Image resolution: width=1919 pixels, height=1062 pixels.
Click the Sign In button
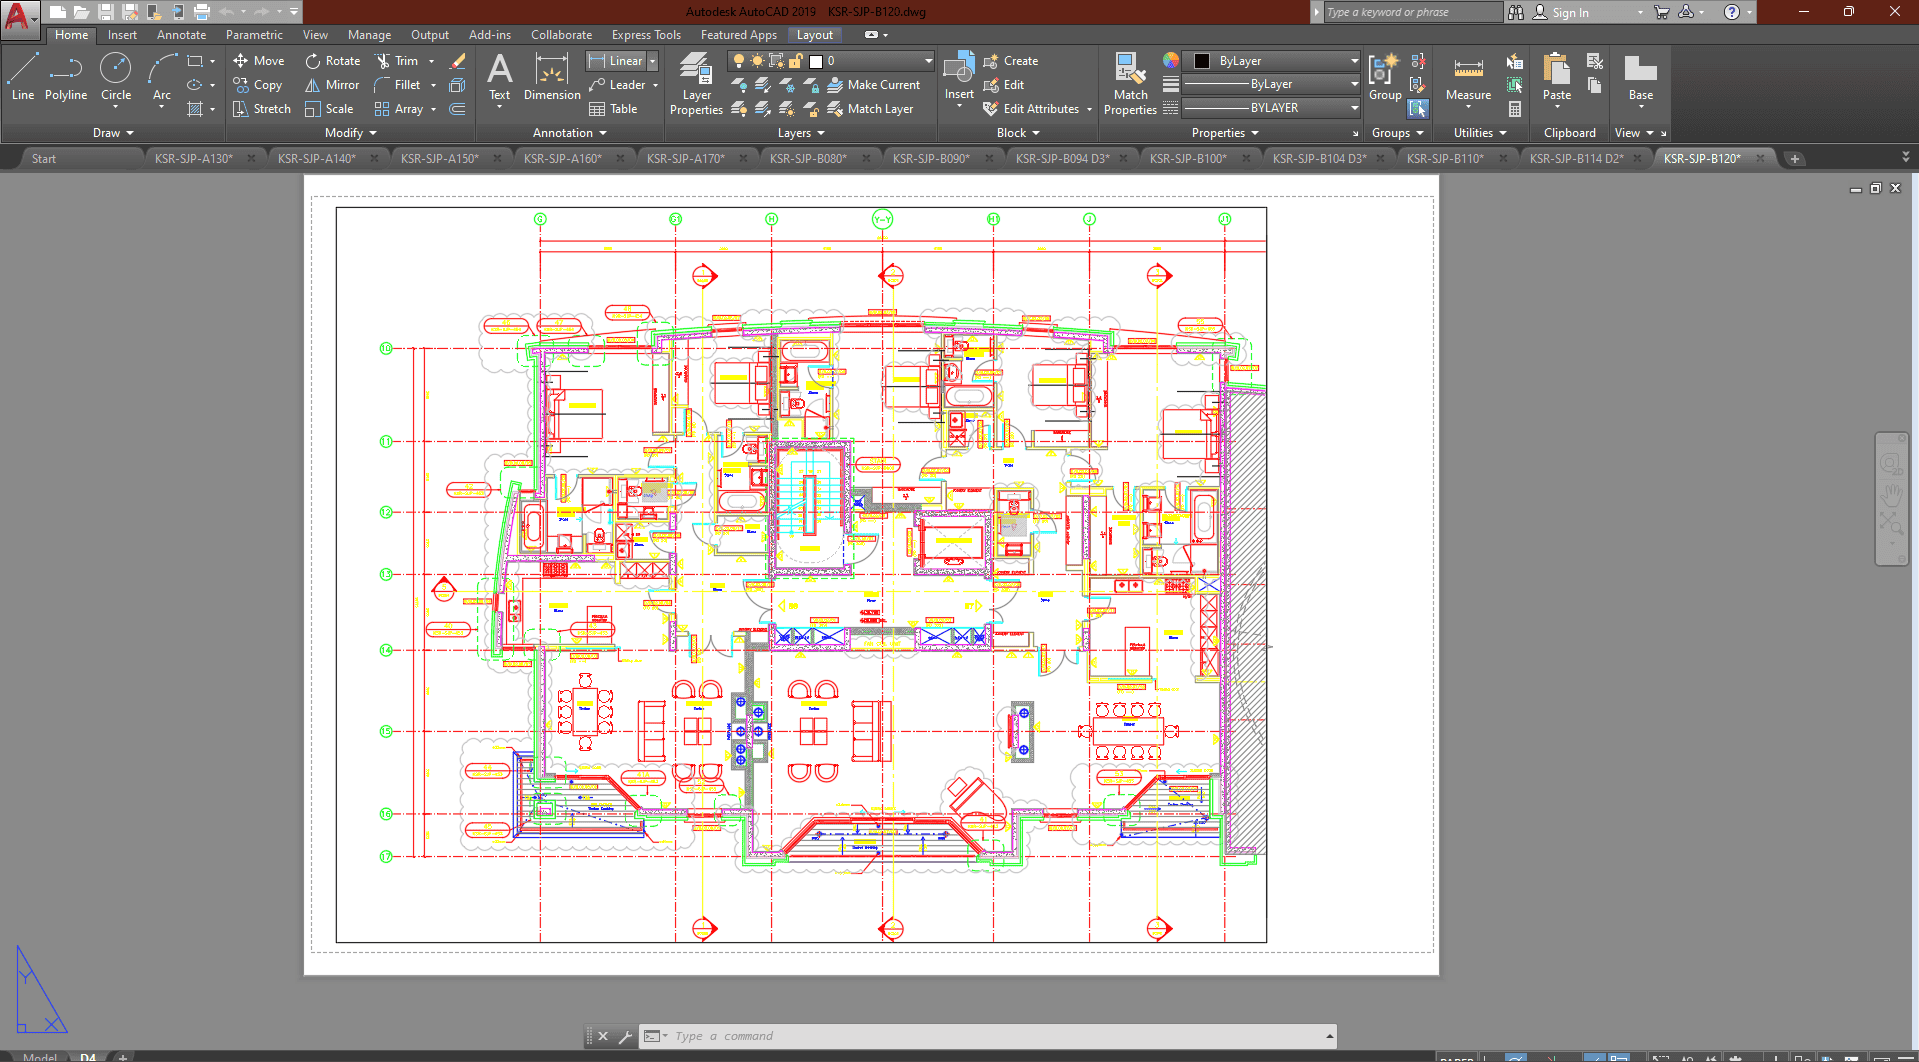coord(1570,12)
